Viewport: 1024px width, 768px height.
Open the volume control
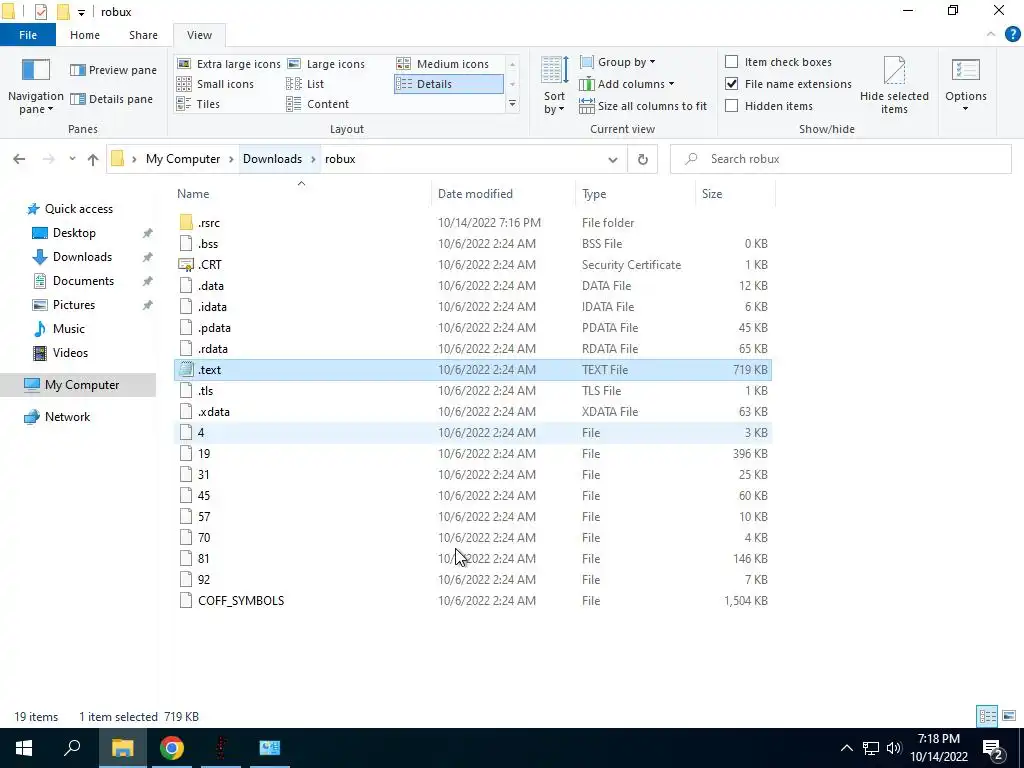click(x=894, y=748)
